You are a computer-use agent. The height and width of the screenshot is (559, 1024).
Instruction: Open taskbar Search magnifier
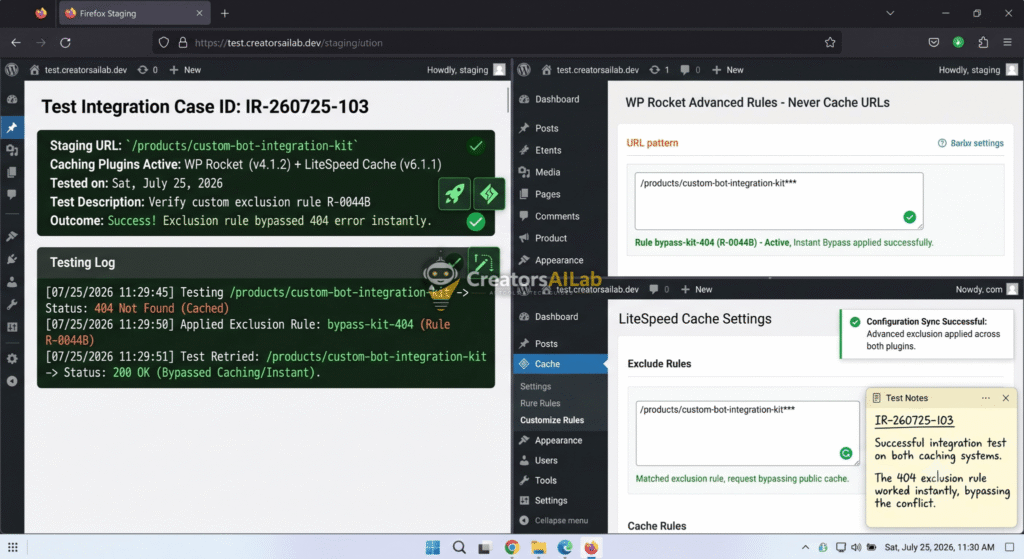point(459,547)
